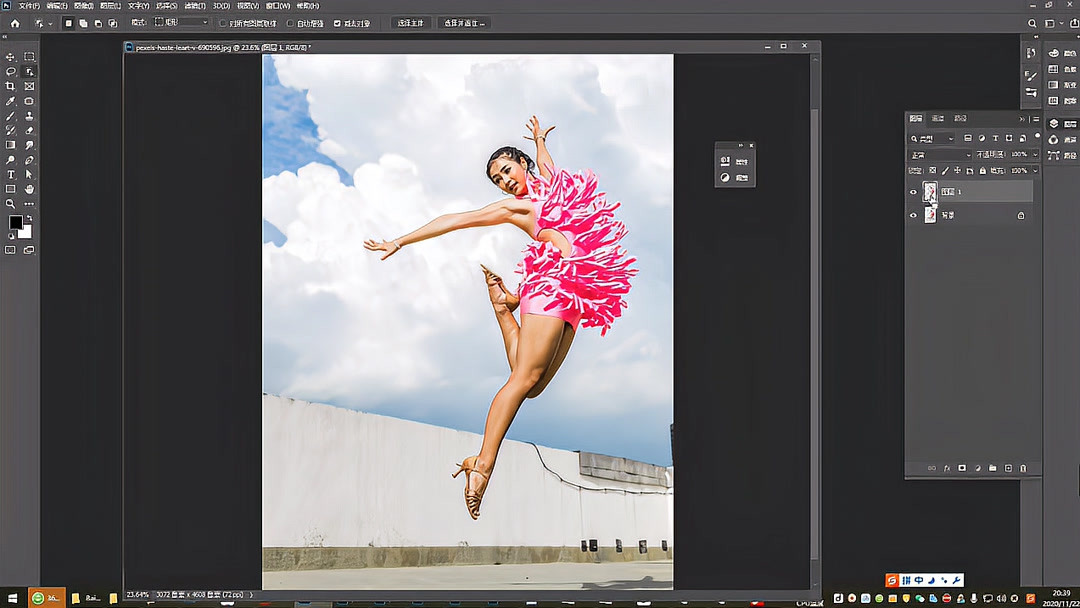Image resolution: width=1080 pixels, height=608 pixels.
Task: Choose the Crop tool
Action: (x=11, y=86)
